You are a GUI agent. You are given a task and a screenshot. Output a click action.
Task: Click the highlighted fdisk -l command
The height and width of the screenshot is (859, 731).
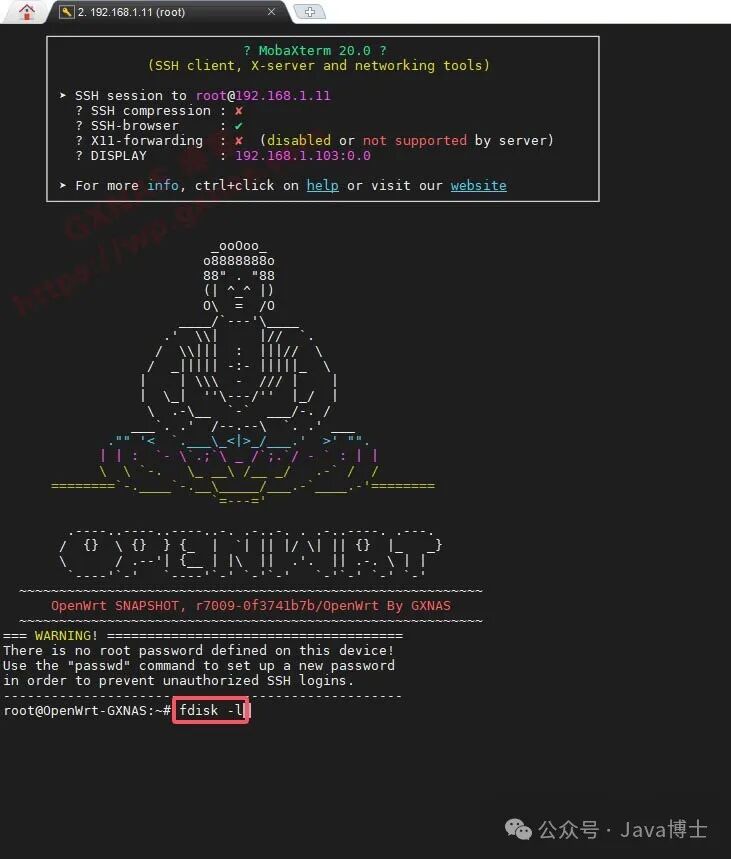pos(211,710)
